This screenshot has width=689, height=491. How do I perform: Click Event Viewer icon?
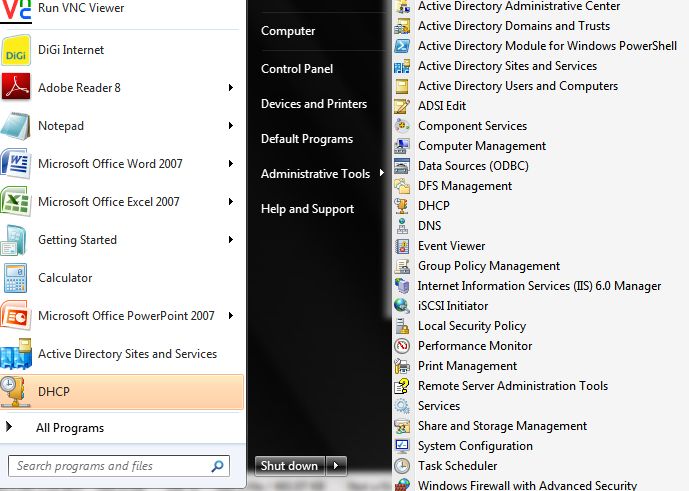pyautogui.click(x=402, y=246)
